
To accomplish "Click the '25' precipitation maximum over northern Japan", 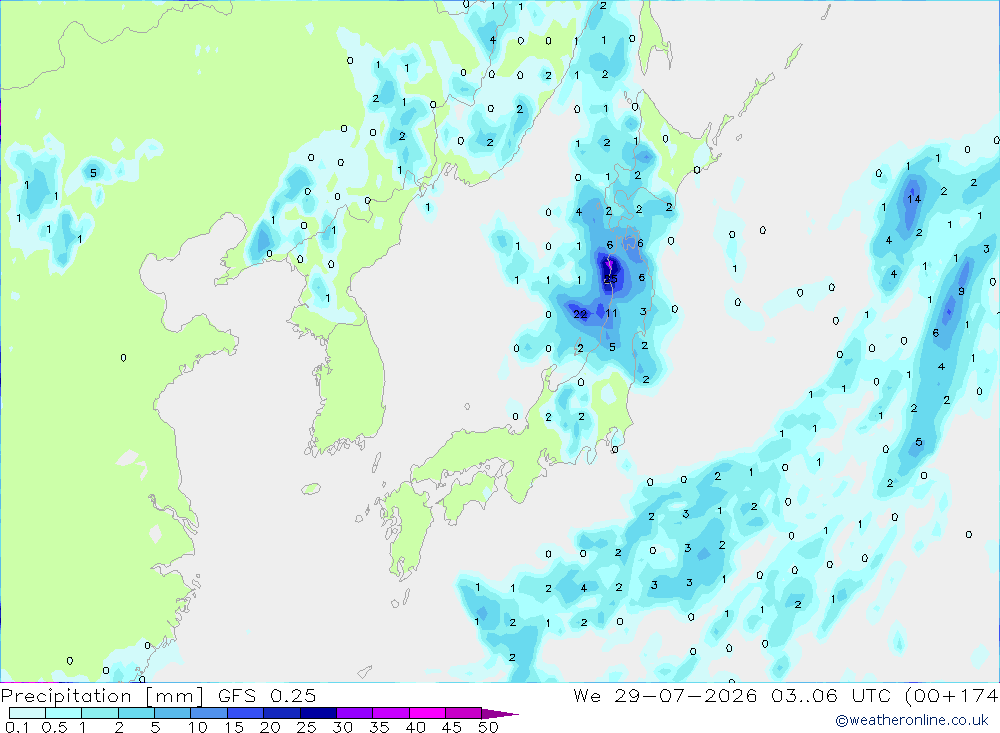I will pyautogui.click(x=610, y=279).
